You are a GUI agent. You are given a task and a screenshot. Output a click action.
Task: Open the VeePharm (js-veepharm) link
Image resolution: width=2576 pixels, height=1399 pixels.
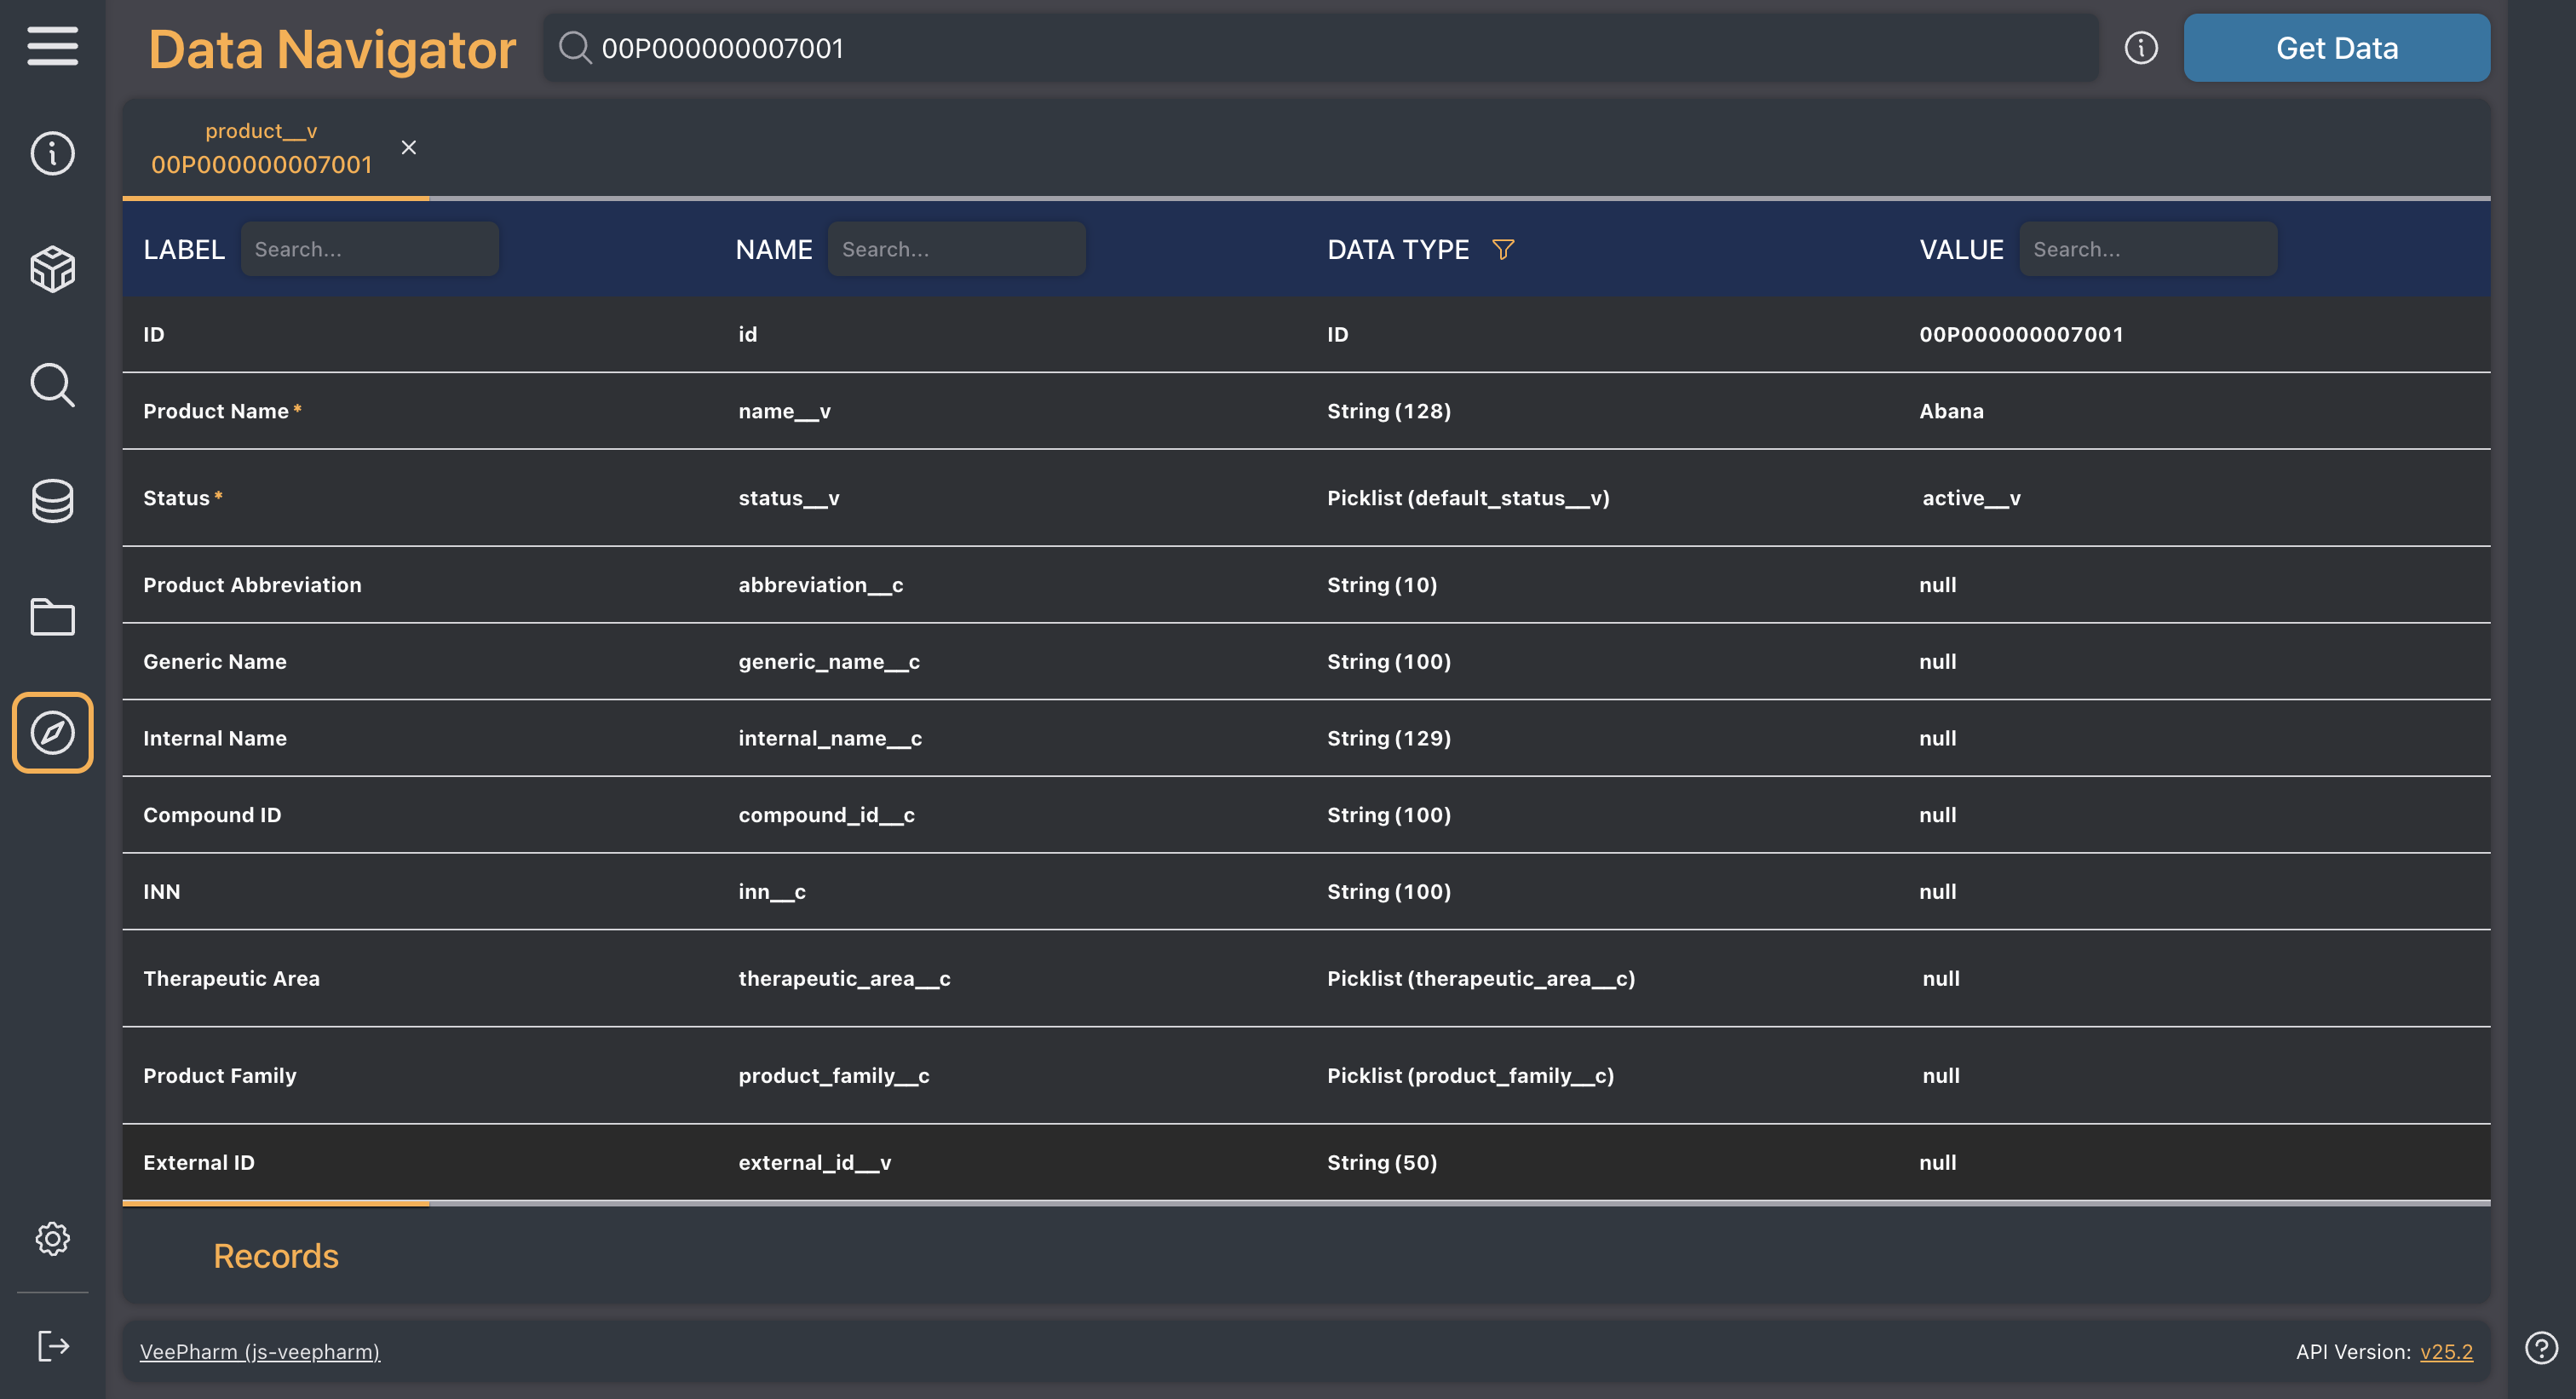260,1352
